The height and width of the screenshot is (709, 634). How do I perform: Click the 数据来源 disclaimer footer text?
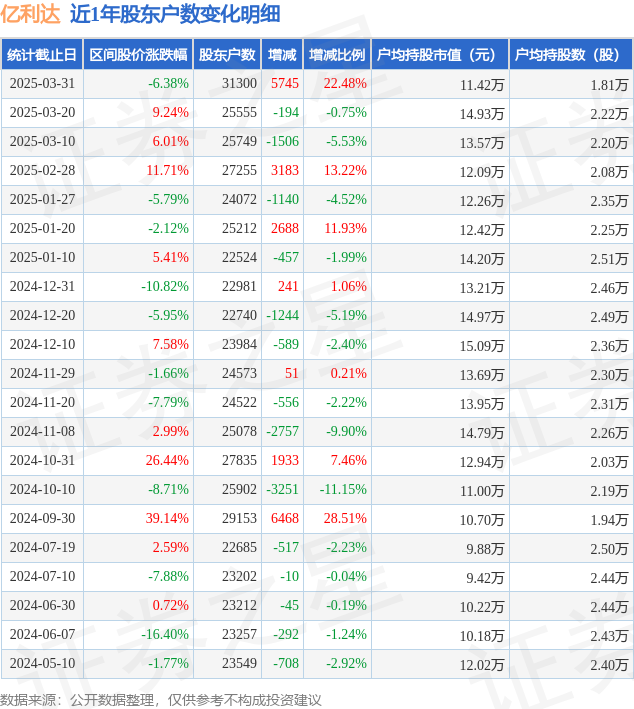tap(161, 700)
